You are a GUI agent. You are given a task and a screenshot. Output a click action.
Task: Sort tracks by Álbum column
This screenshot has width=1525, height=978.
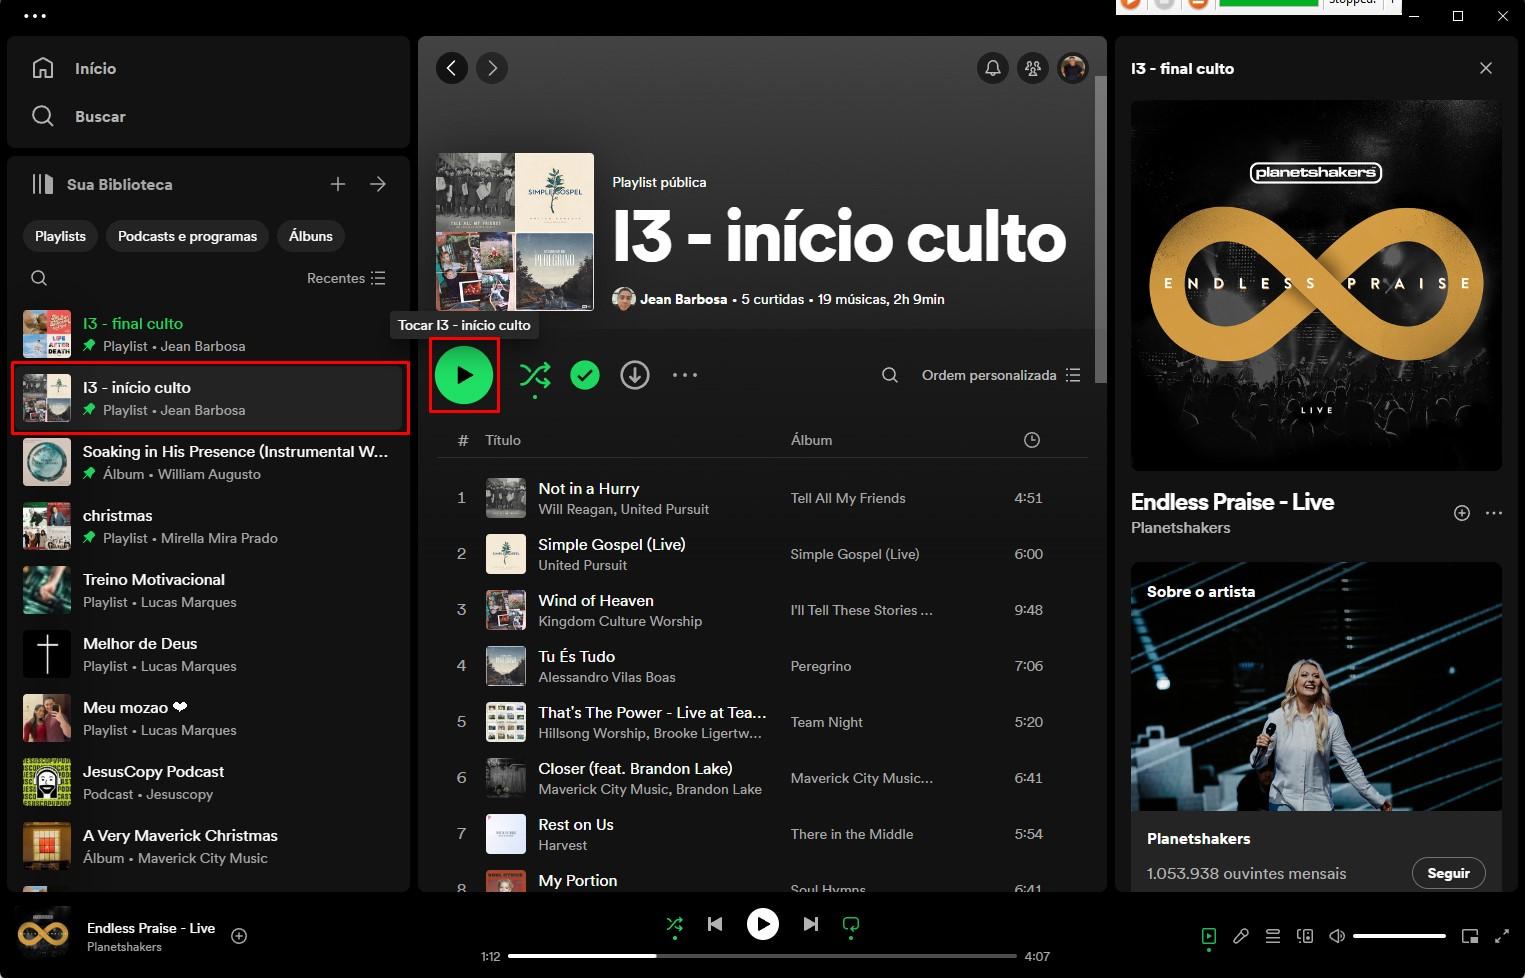[x=811, y=440]
